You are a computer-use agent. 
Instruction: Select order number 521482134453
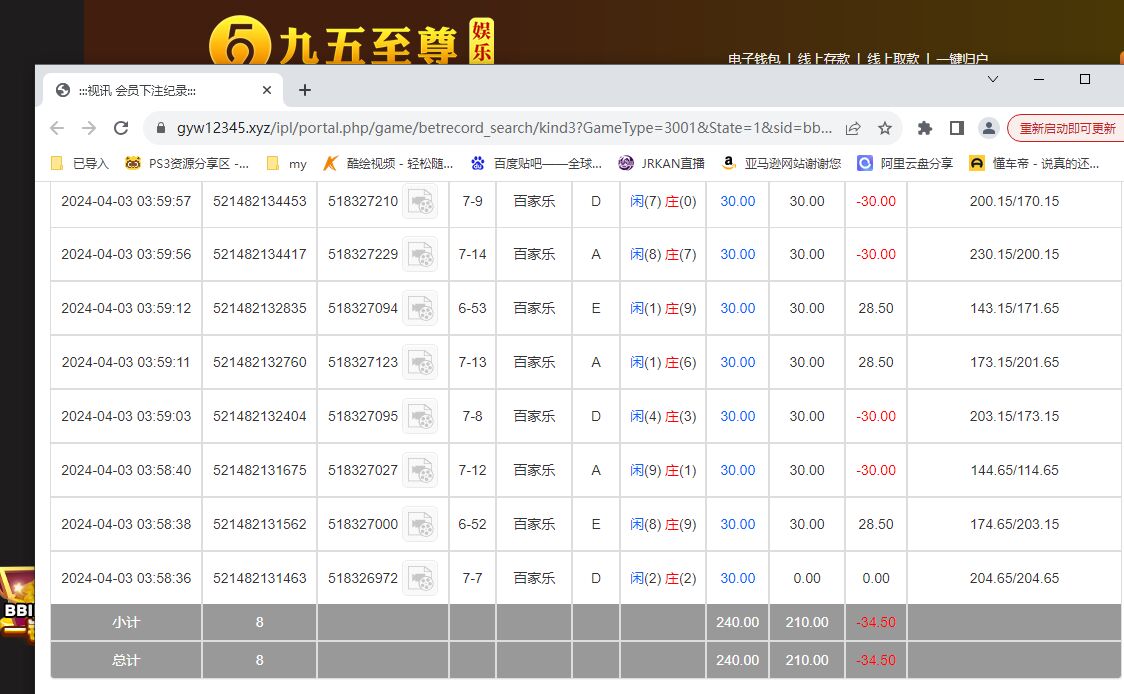[x=259, y=201]
